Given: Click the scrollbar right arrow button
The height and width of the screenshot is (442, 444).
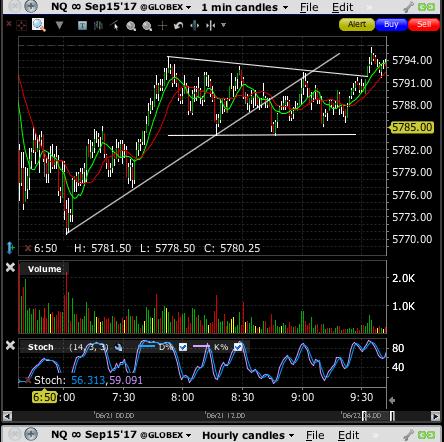Looking at the screenshot, I should tap(435, 416).
